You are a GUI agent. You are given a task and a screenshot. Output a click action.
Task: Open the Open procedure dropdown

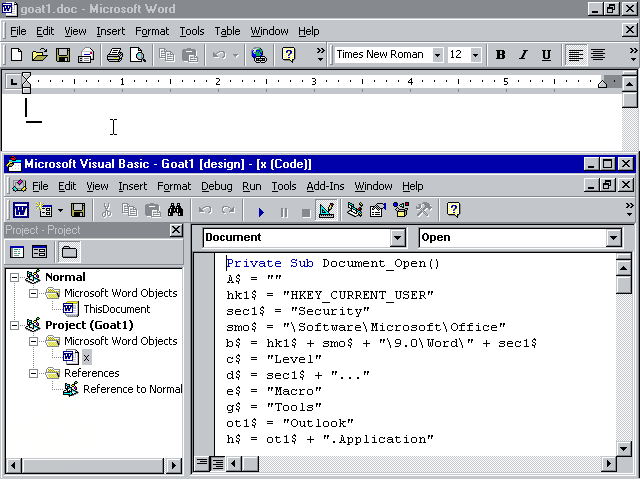coord(613,238)
